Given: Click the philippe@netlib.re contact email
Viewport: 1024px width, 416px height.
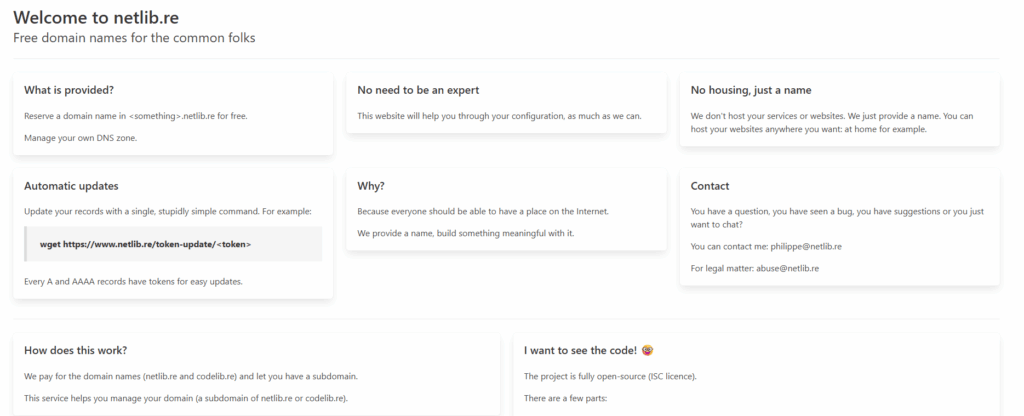Looking at the screenshot, I should click(x=806, y=246).
